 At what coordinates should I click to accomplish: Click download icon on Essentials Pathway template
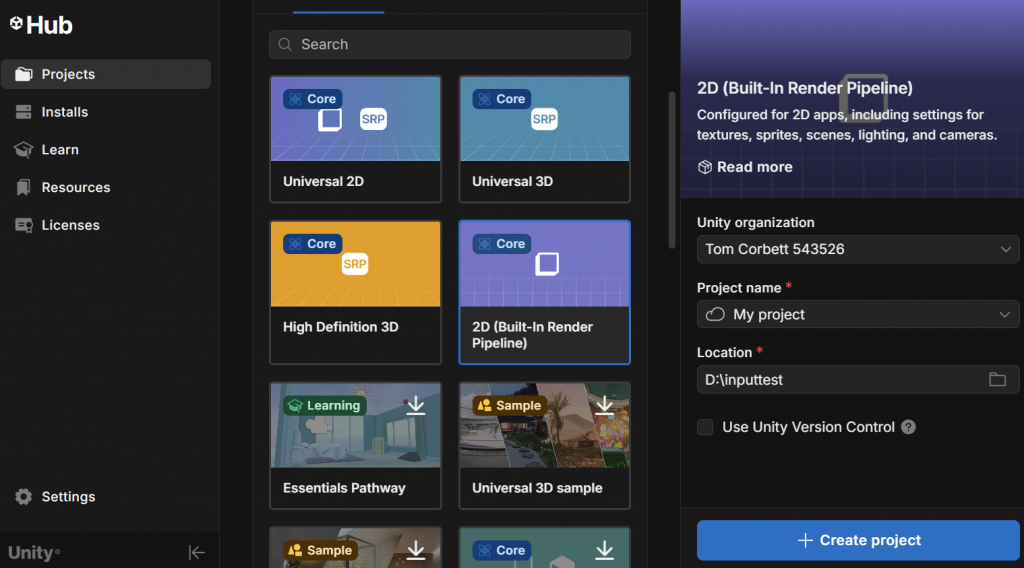(x=416, y=405)
